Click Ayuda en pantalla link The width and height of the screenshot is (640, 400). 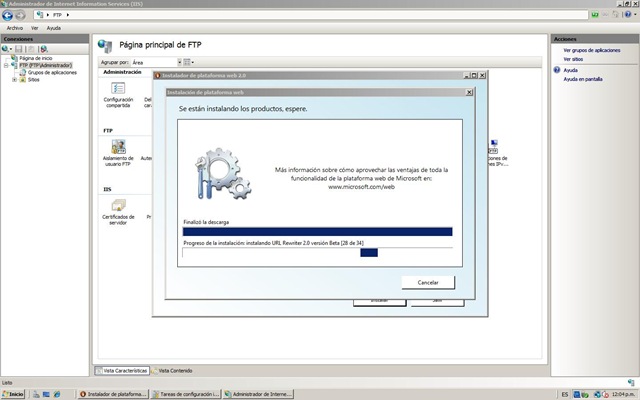pos(583,79)
